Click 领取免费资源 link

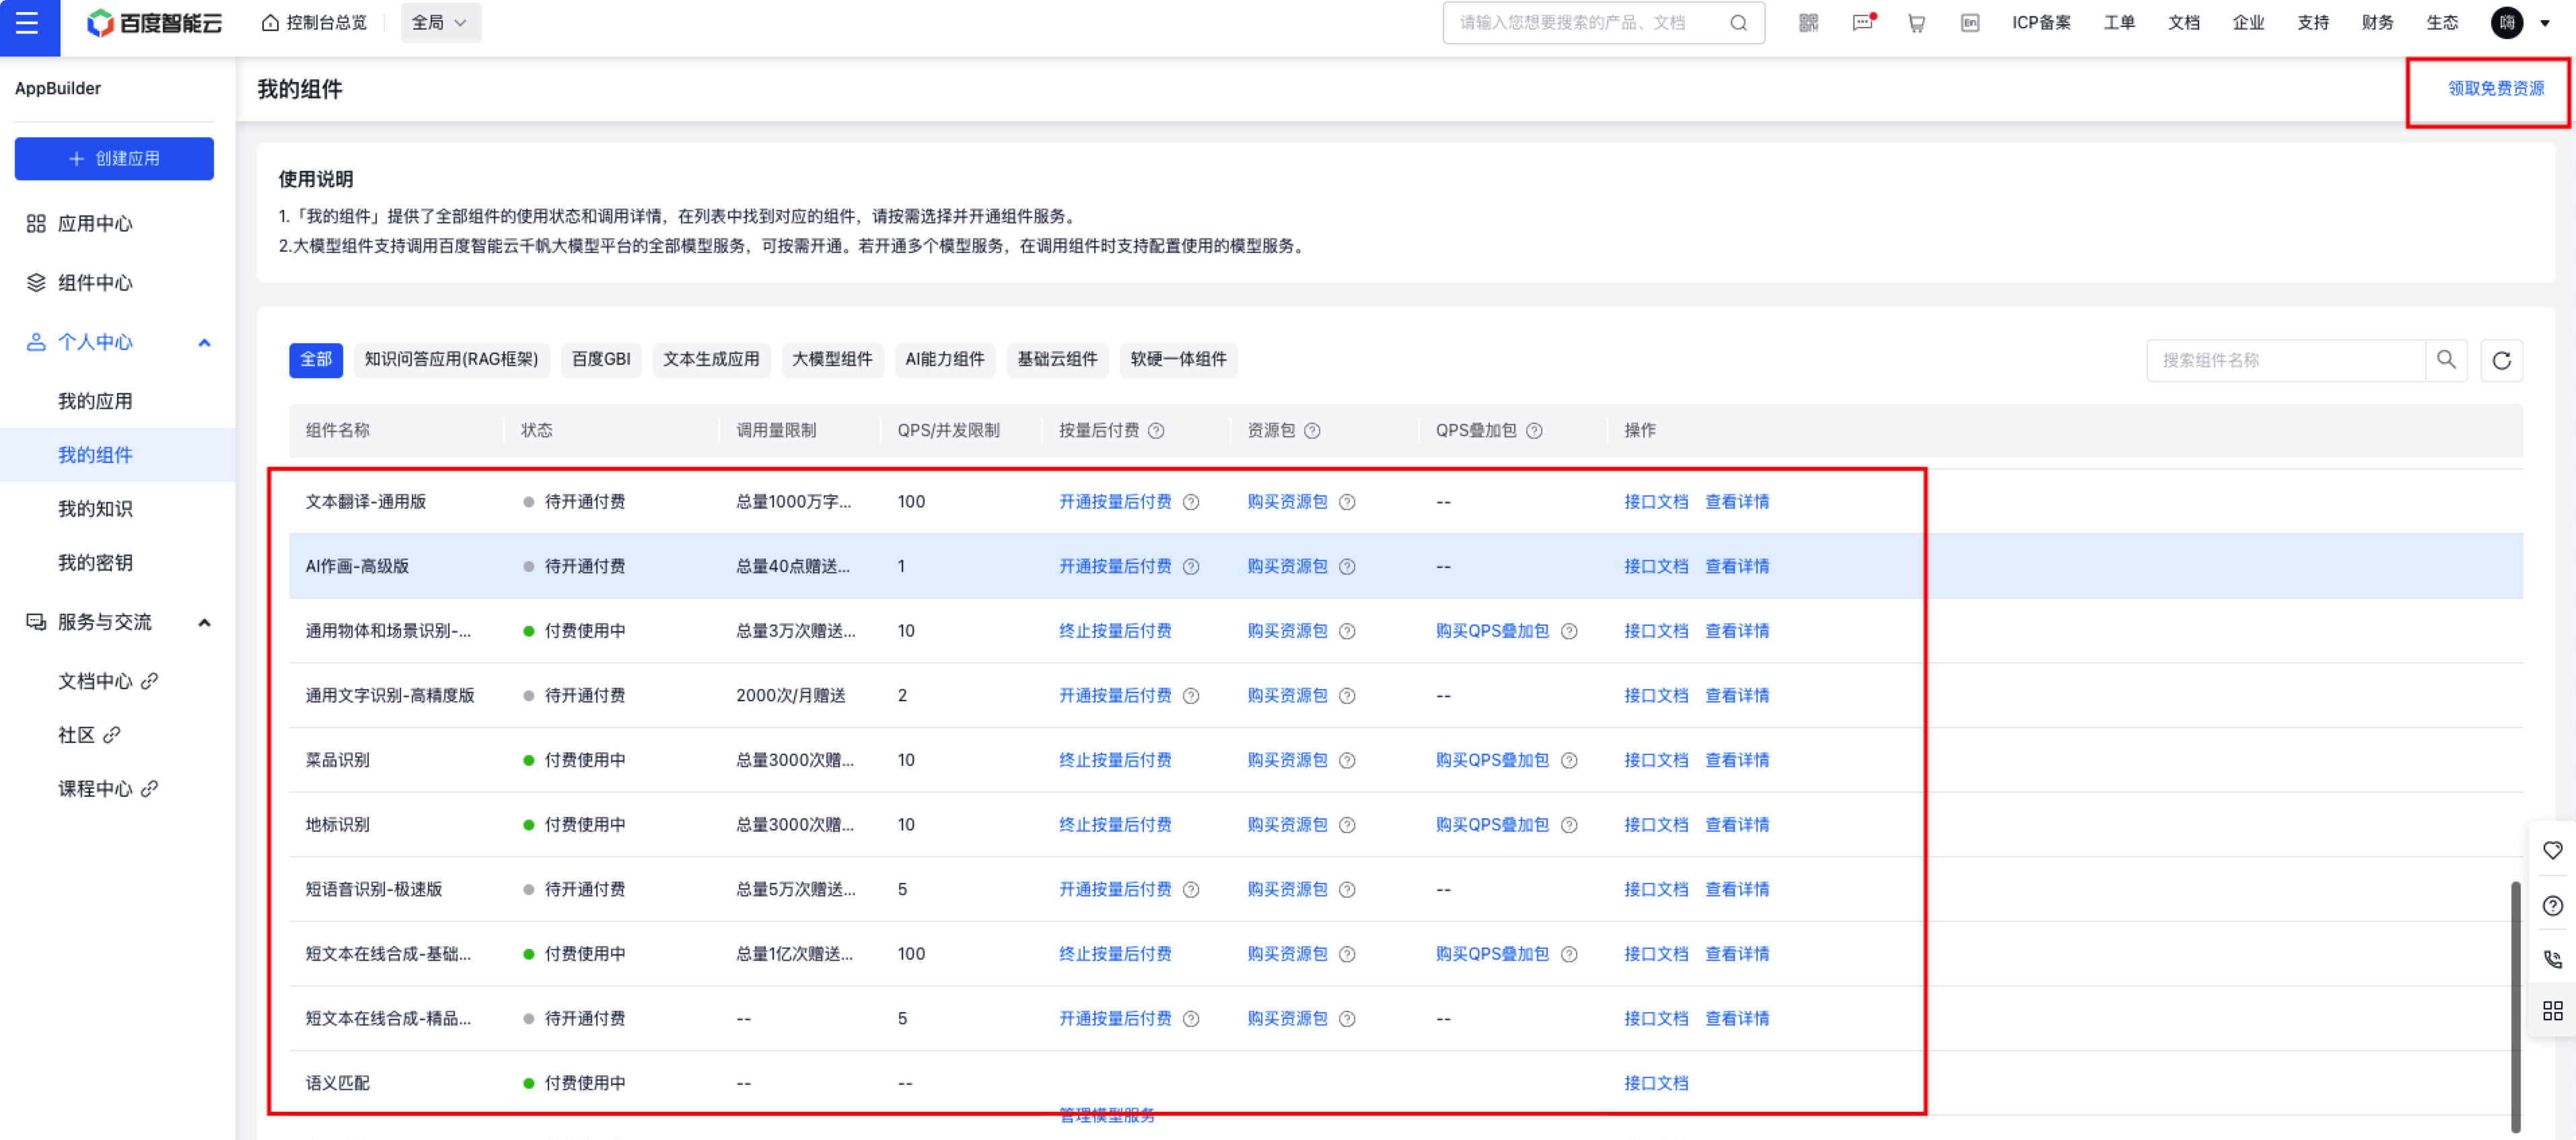point(2496,89)
